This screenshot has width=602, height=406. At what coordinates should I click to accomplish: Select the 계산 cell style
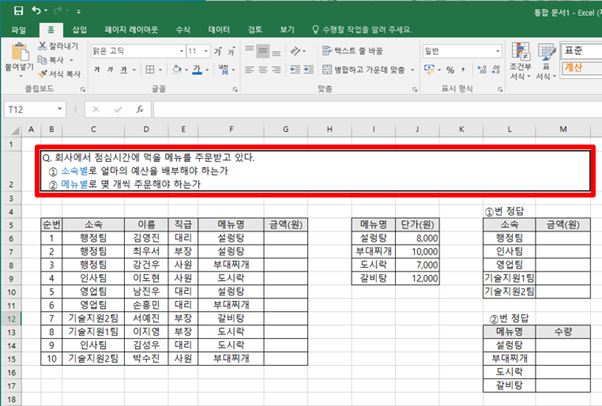click(x=581, y=68)
